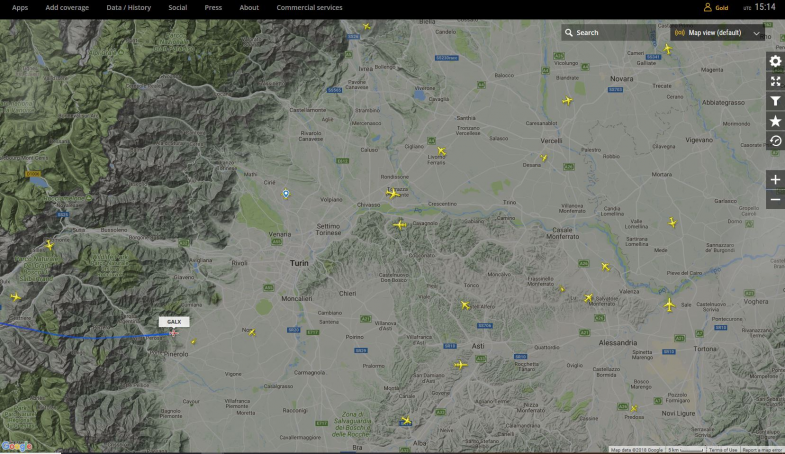Click Terms of Use link
The image size is (785, 454).
pos(723,450)
